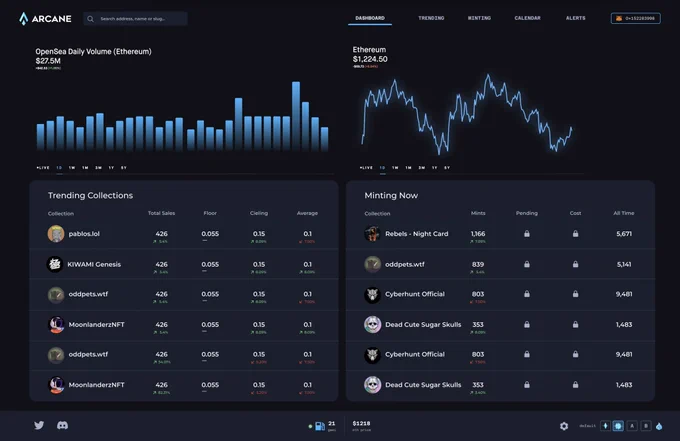The width and height of the screenshot is (680, 441).
Task: Click the Mints value 1,166
Action: click(x=478, y=234)
